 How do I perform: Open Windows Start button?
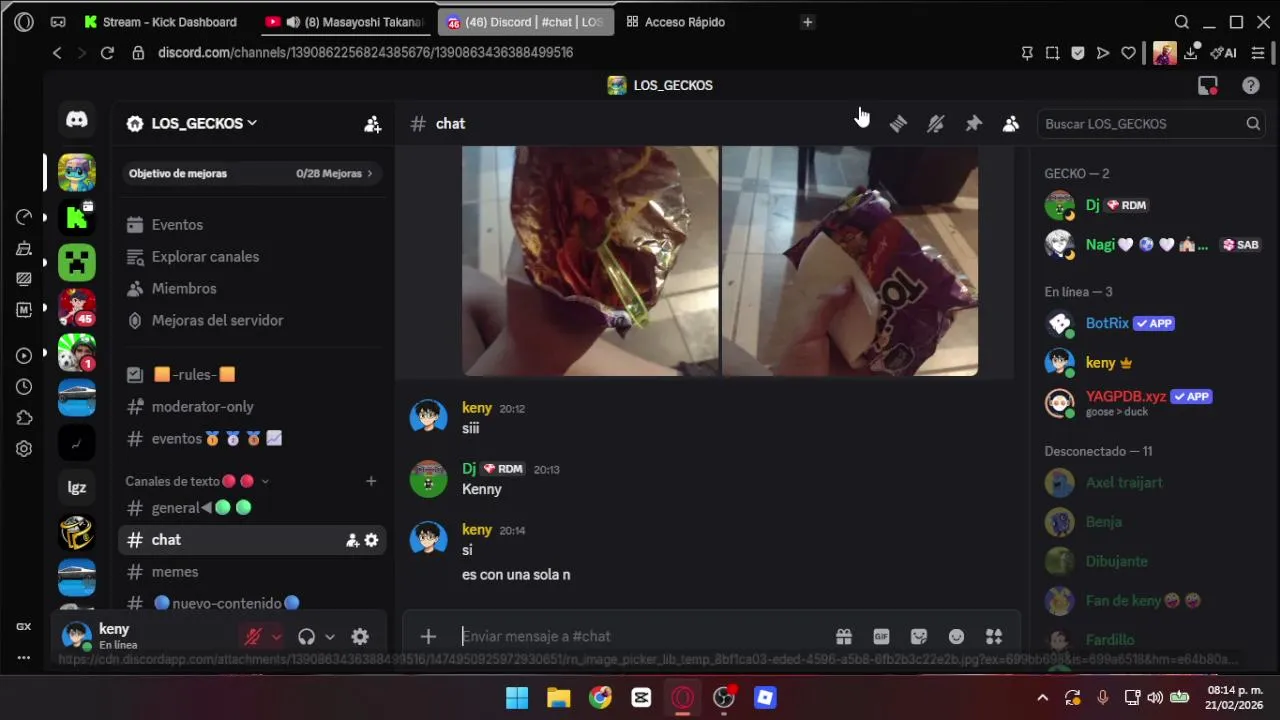click(x=517, y=698)
